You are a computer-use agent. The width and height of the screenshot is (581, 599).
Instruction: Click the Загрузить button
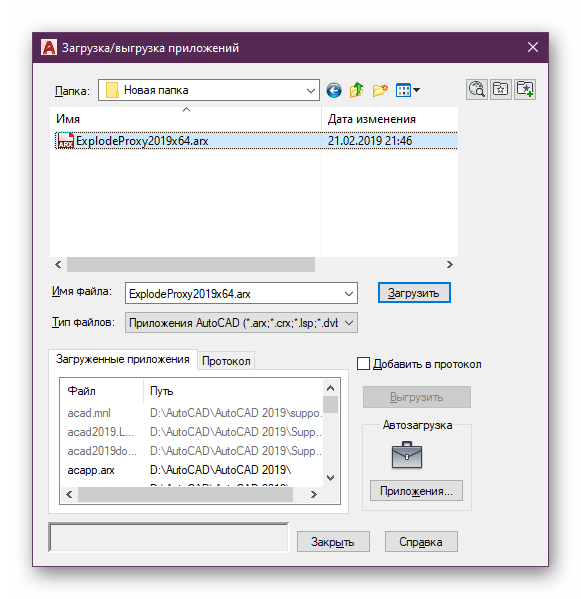[x=414, y=293]
